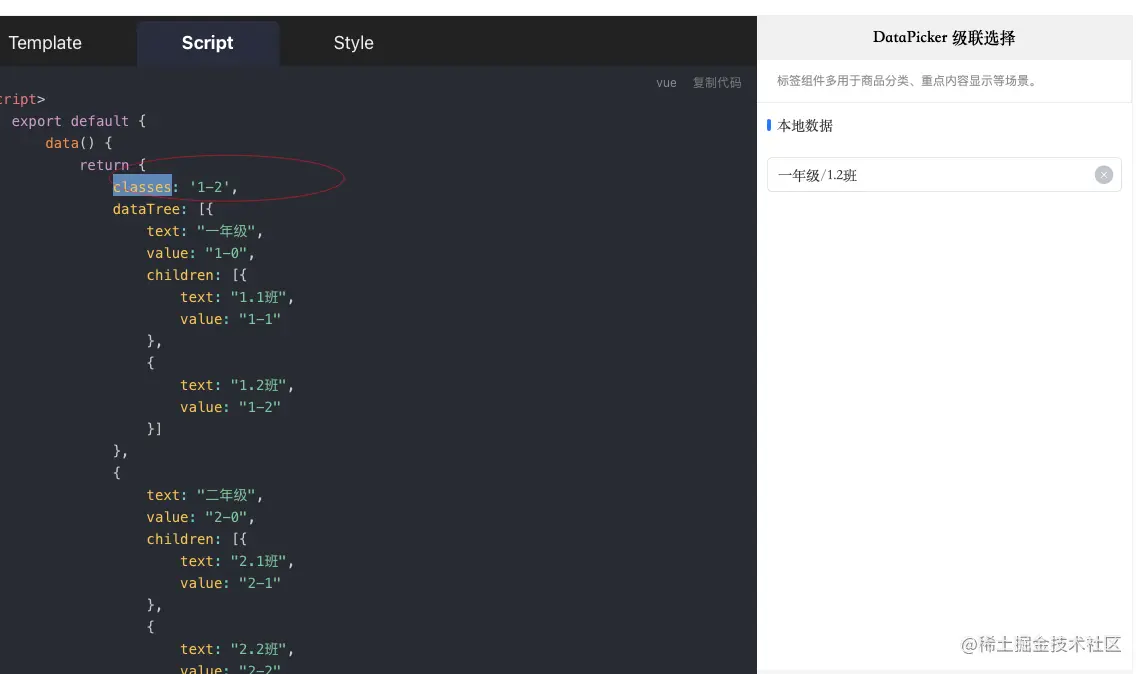The width and height of the screenshot is (1141, 674).
Task: Click the 本地数据 section heading
Action: (x=805, y=126)
